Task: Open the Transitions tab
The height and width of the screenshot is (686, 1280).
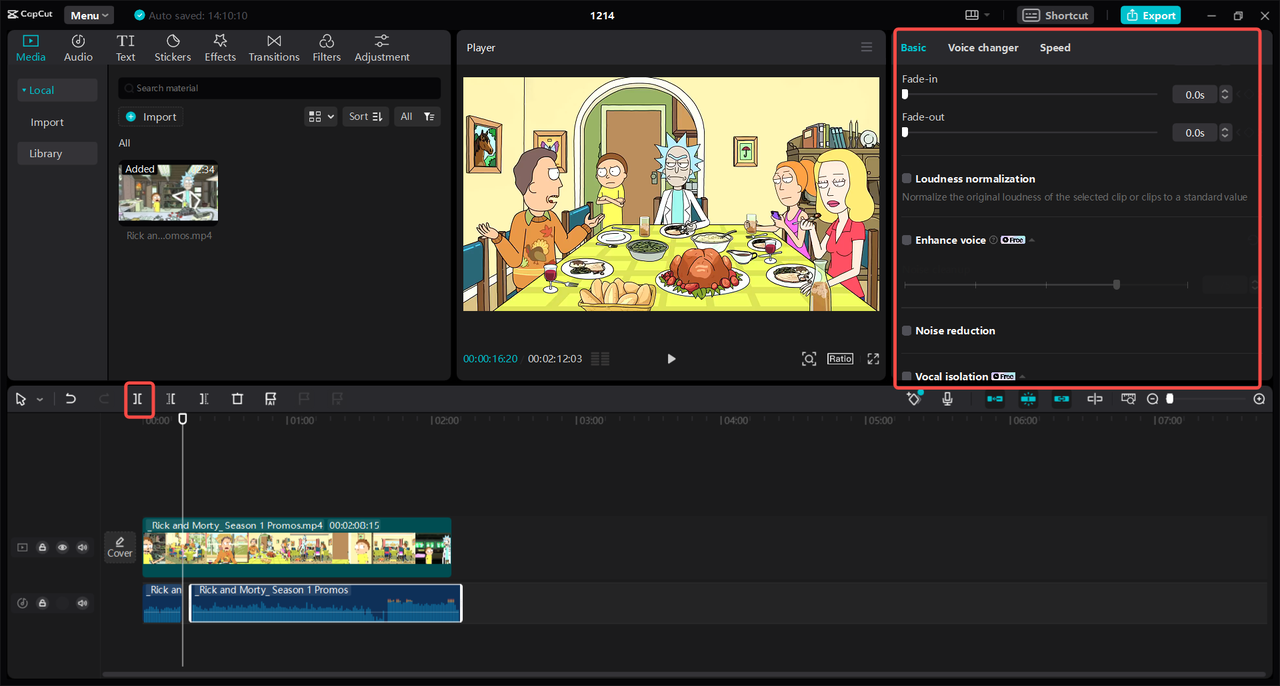Action: tap(274, 48)
